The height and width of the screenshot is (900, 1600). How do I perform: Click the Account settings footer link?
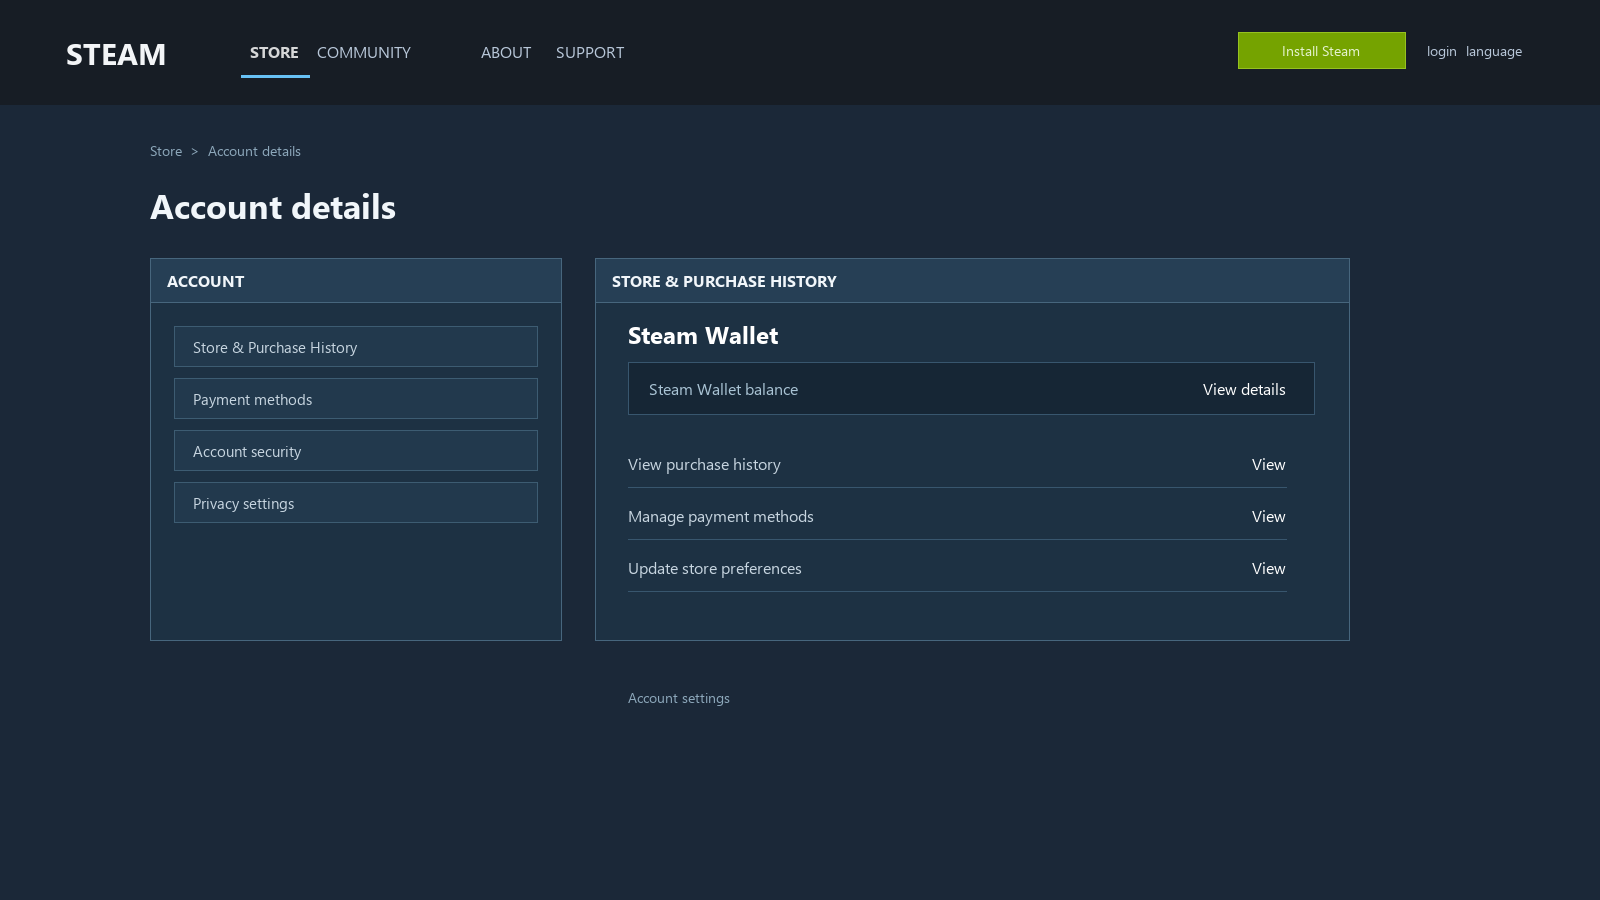point(679,698)
